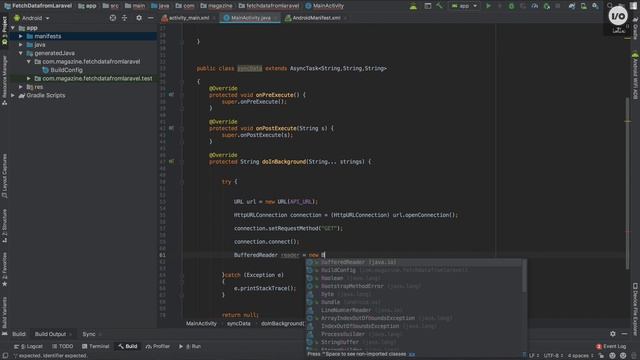The image size is (640, 360).
Task: Switch to activity_main.xml editor tab
Action: 188,18
